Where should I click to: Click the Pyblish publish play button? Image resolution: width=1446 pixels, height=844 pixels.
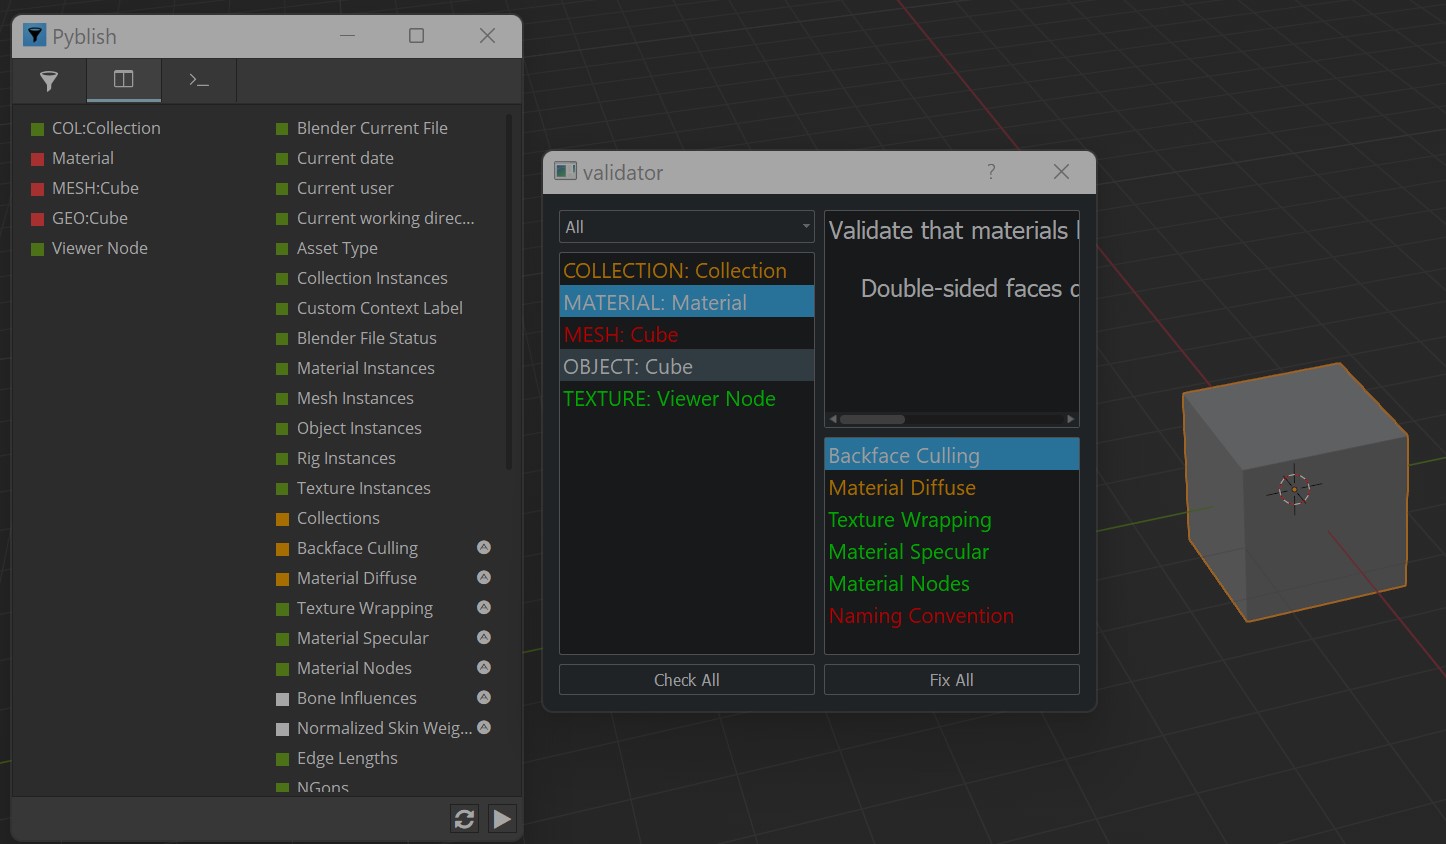click(502, 819)
